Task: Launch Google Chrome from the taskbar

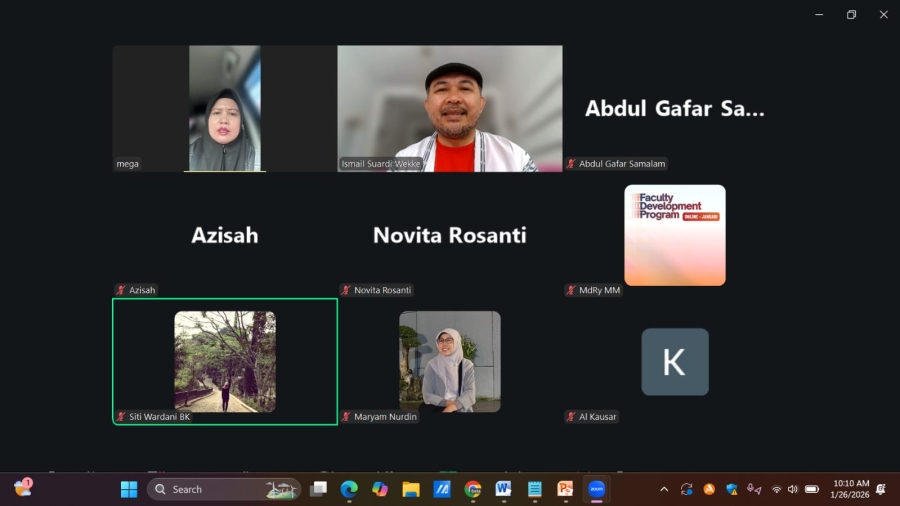Action: point(473,489)
